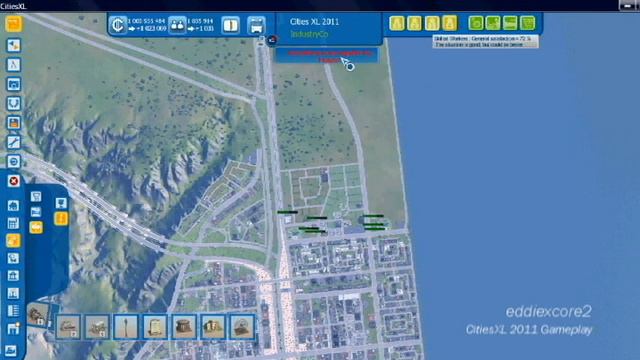Click the second green indicator icon in top bar
This screenshot has height=360, width=640.
pyautogui.click(x=493, y=23)
